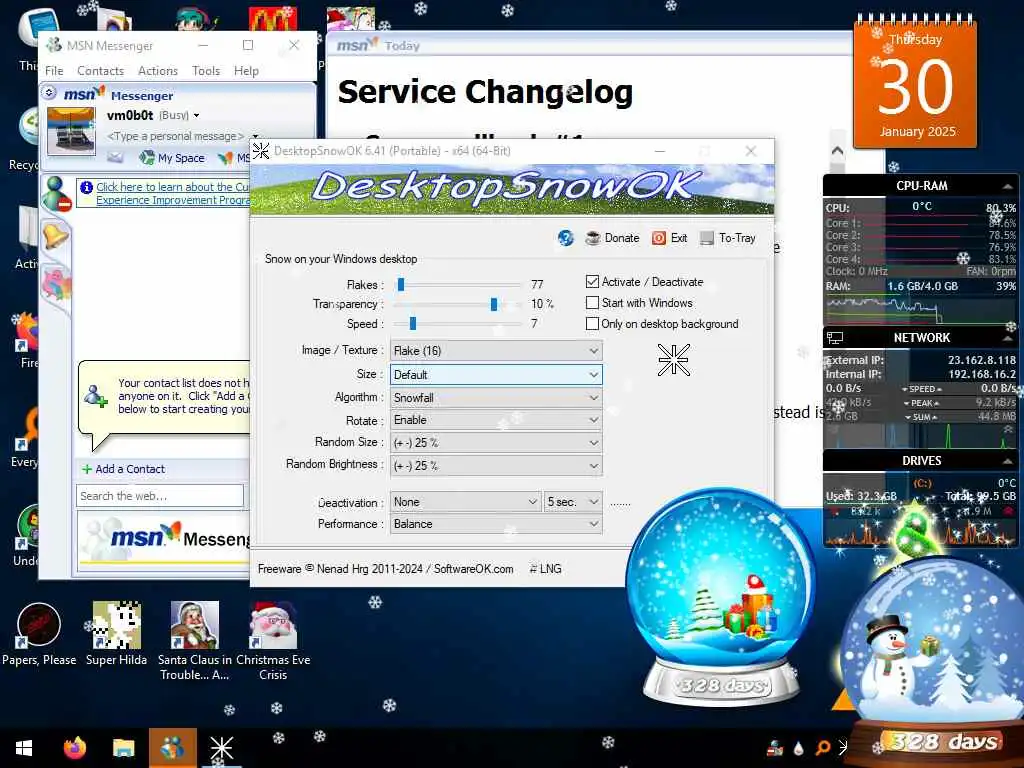Open Help menu in MSN Messenger
Viewport: 1024px width, 768px height.
(x=246, y=71)
